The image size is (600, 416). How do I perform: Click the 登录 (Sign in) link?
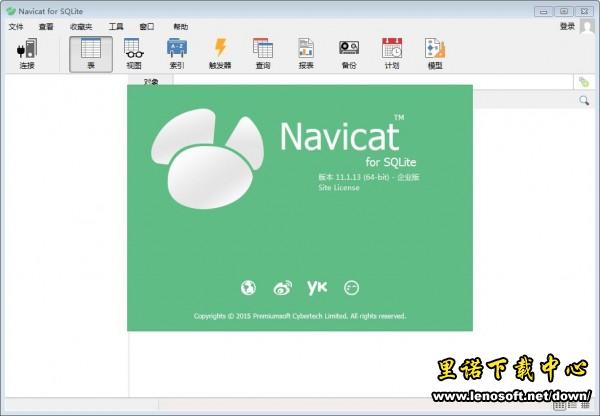pyautogui.click(x=567, y=26)
